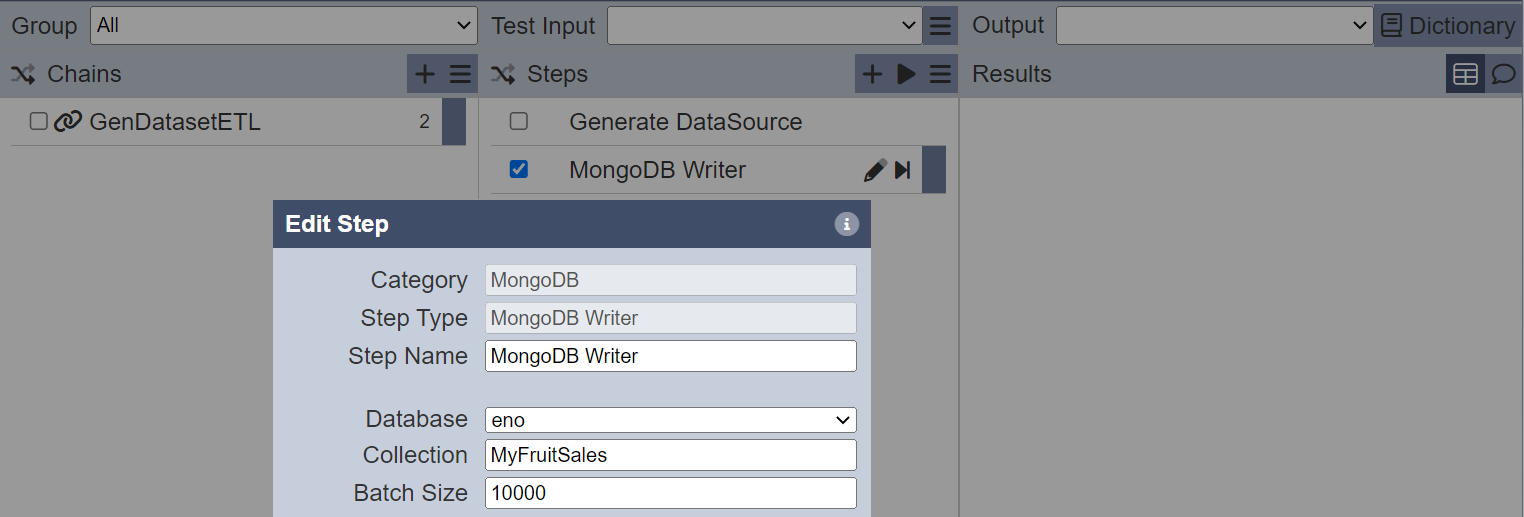
Task: Open the Database dropdown showing eno
Action: tap(671, 420)
